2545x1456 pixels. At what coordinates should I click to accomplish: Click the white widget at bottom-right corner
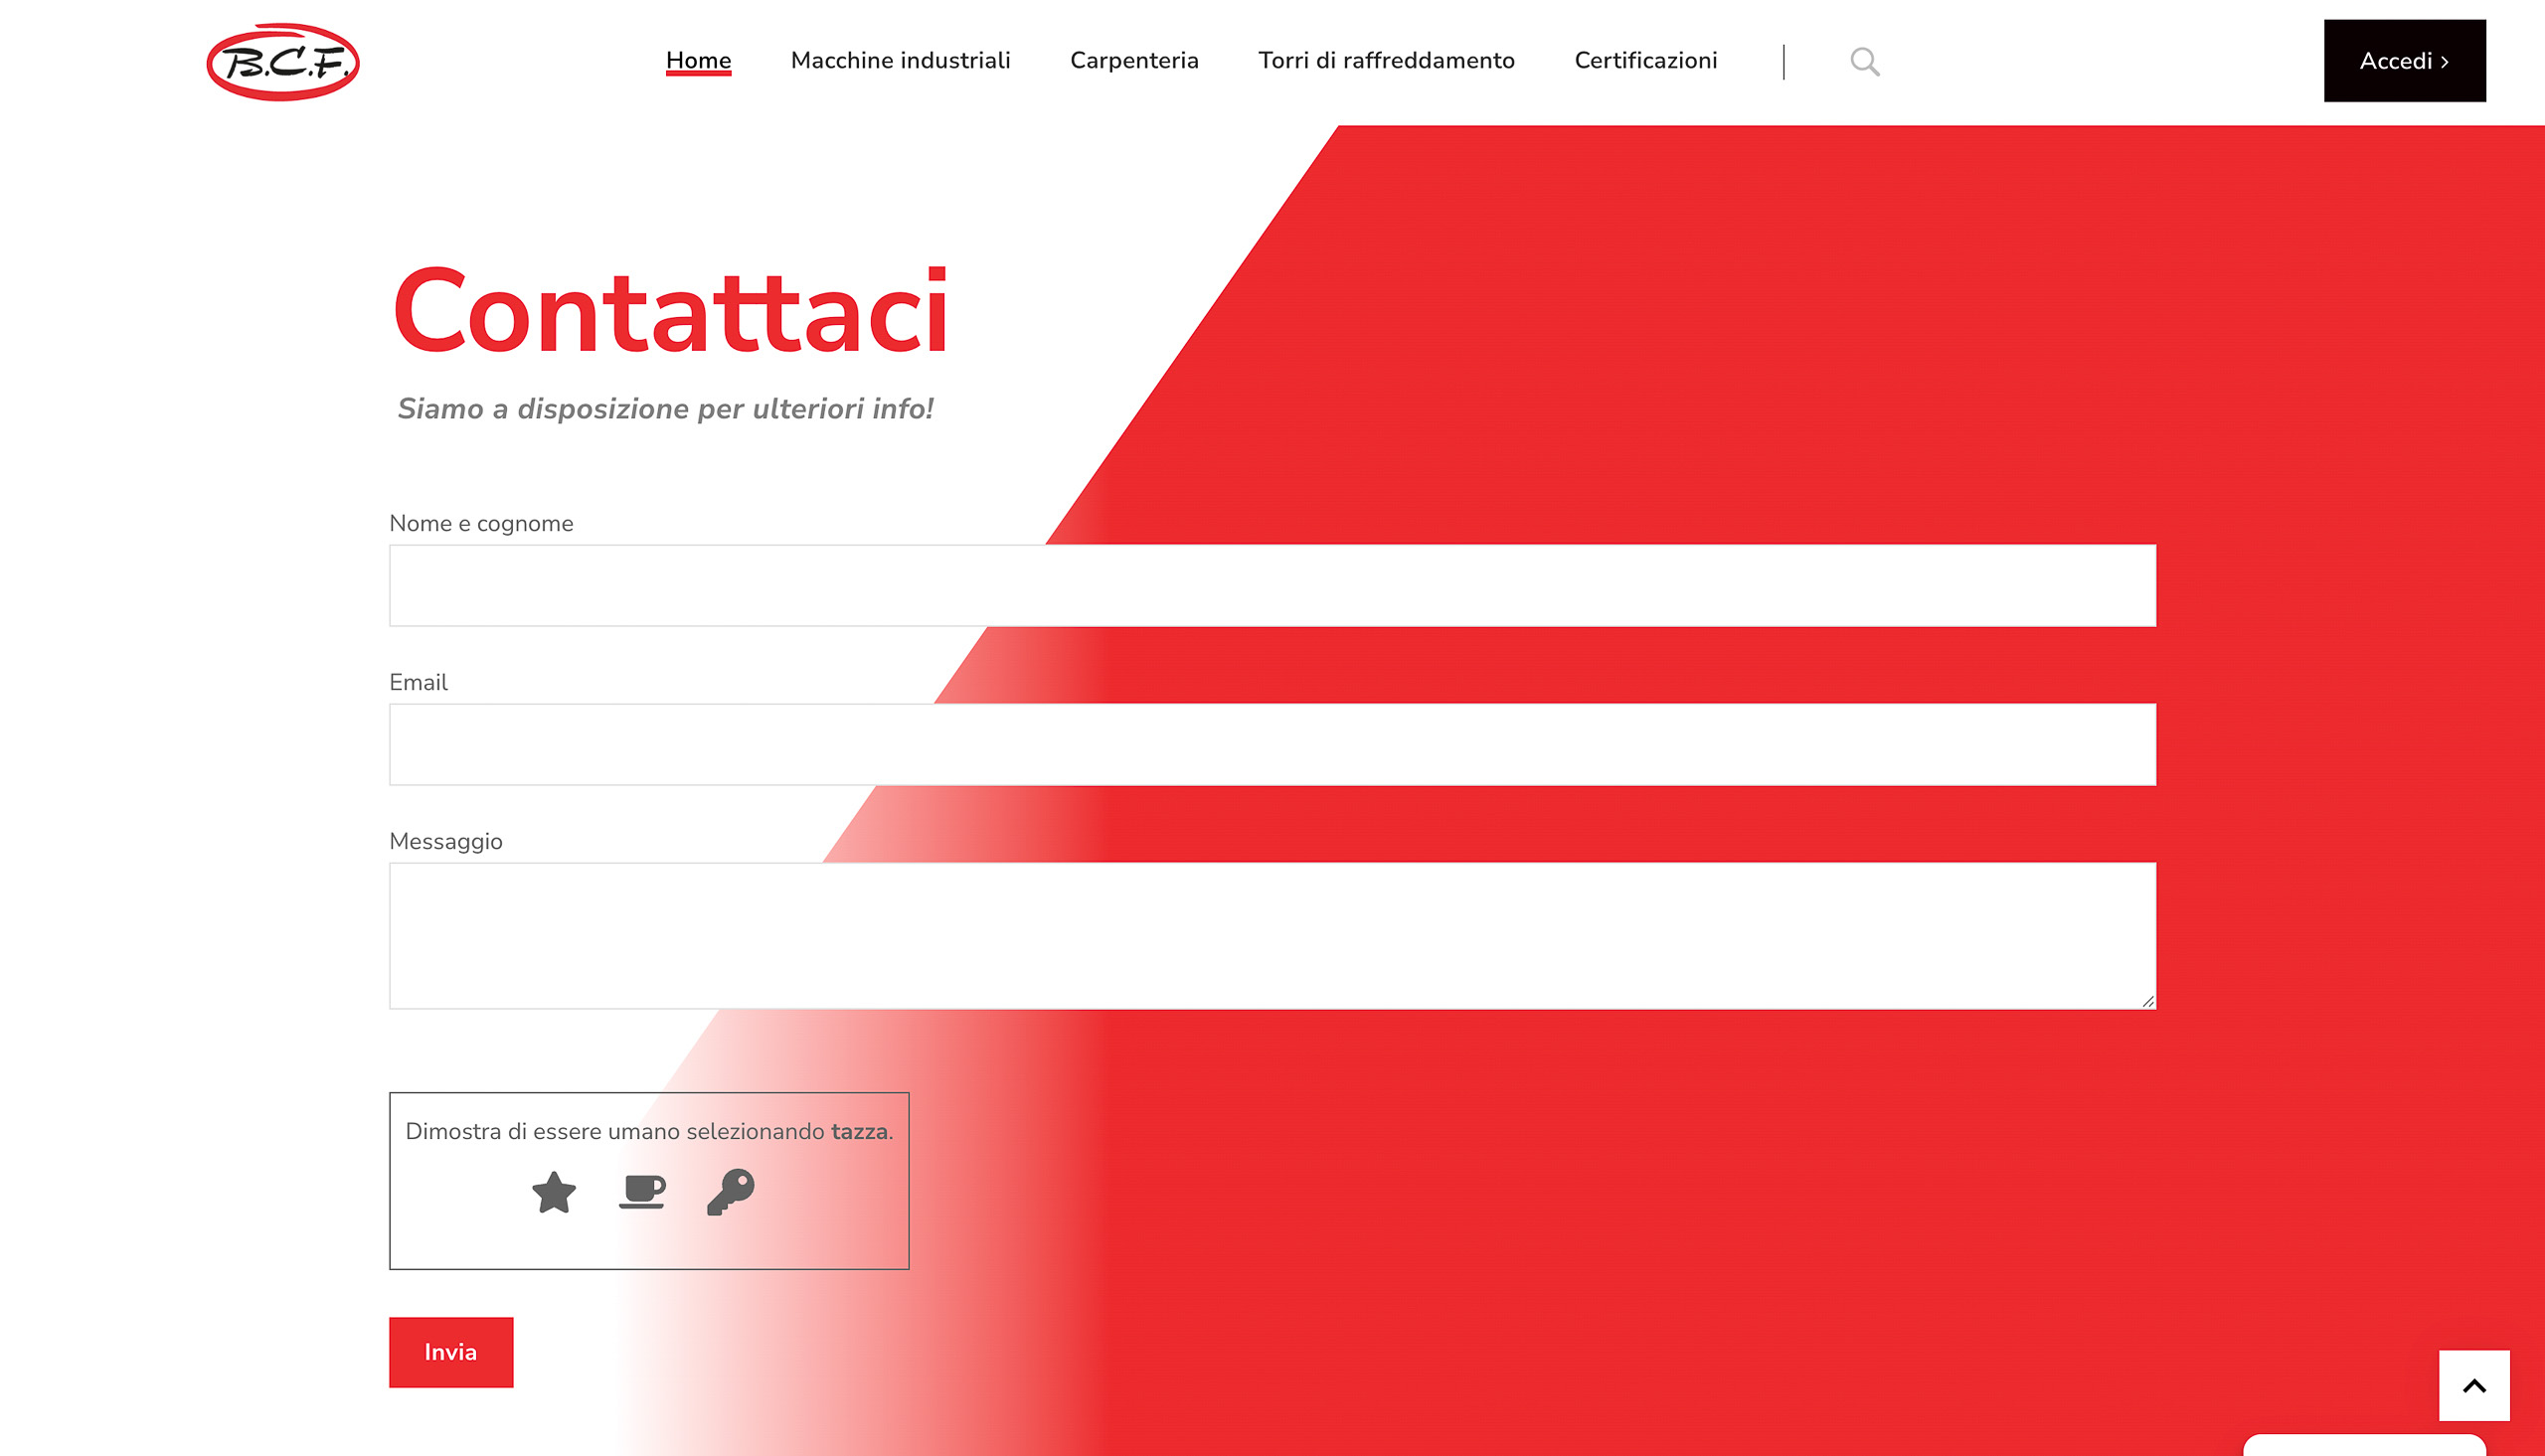tap(2364, 1446)
